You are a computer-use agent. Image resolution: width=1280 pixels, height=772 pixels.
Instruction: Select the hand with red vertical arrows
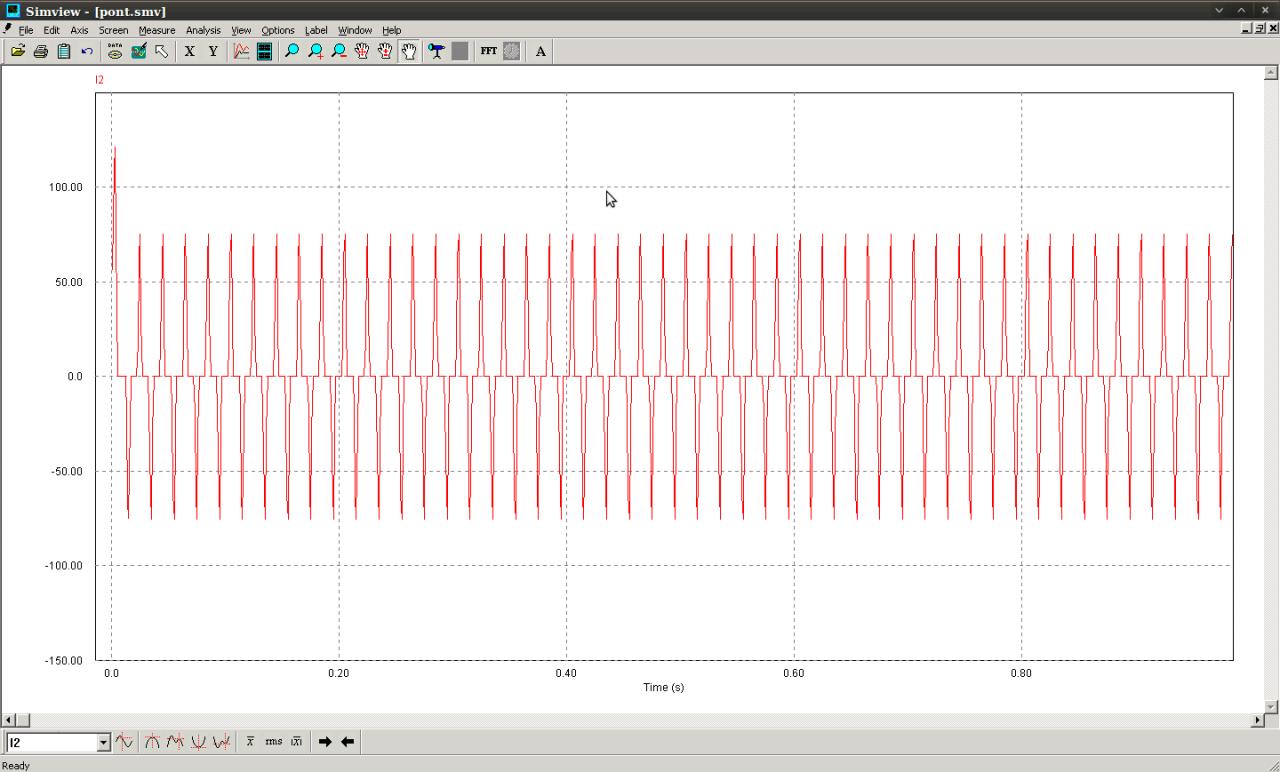(385, 51)
